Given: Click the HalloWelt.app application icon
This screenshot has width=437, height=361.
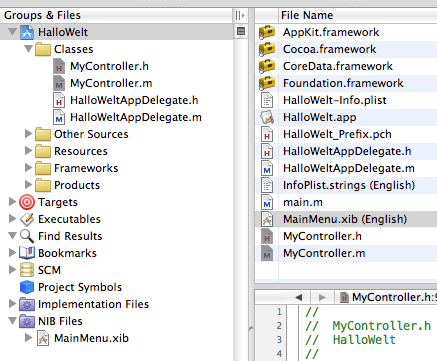Looking at the screenshot, I should [x=267, y=117].
